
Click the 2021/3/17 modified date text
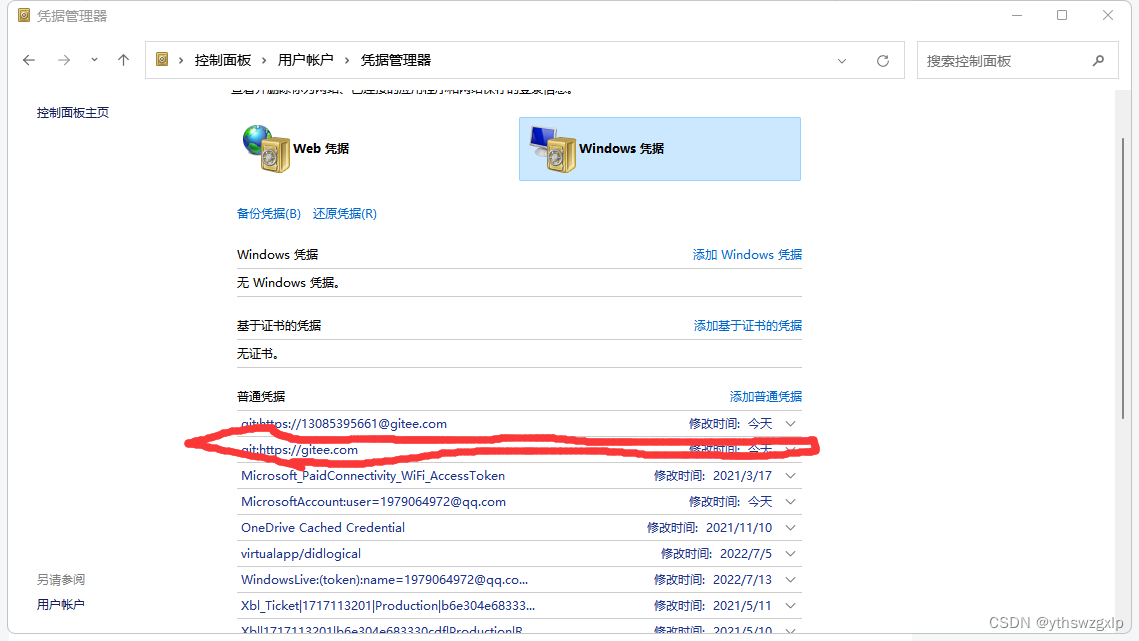742,476
